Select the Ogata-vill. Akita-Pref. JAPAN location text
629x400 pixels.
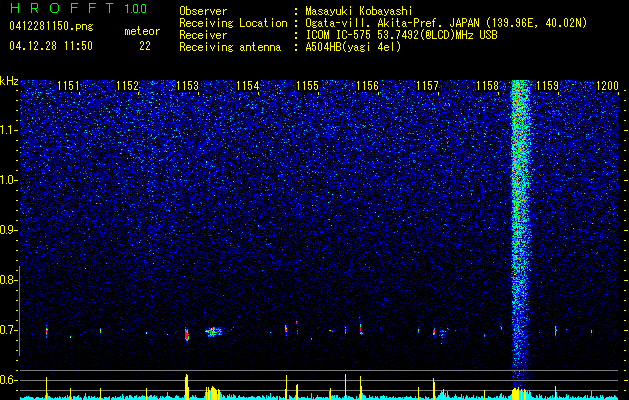[x=446, y=24]
